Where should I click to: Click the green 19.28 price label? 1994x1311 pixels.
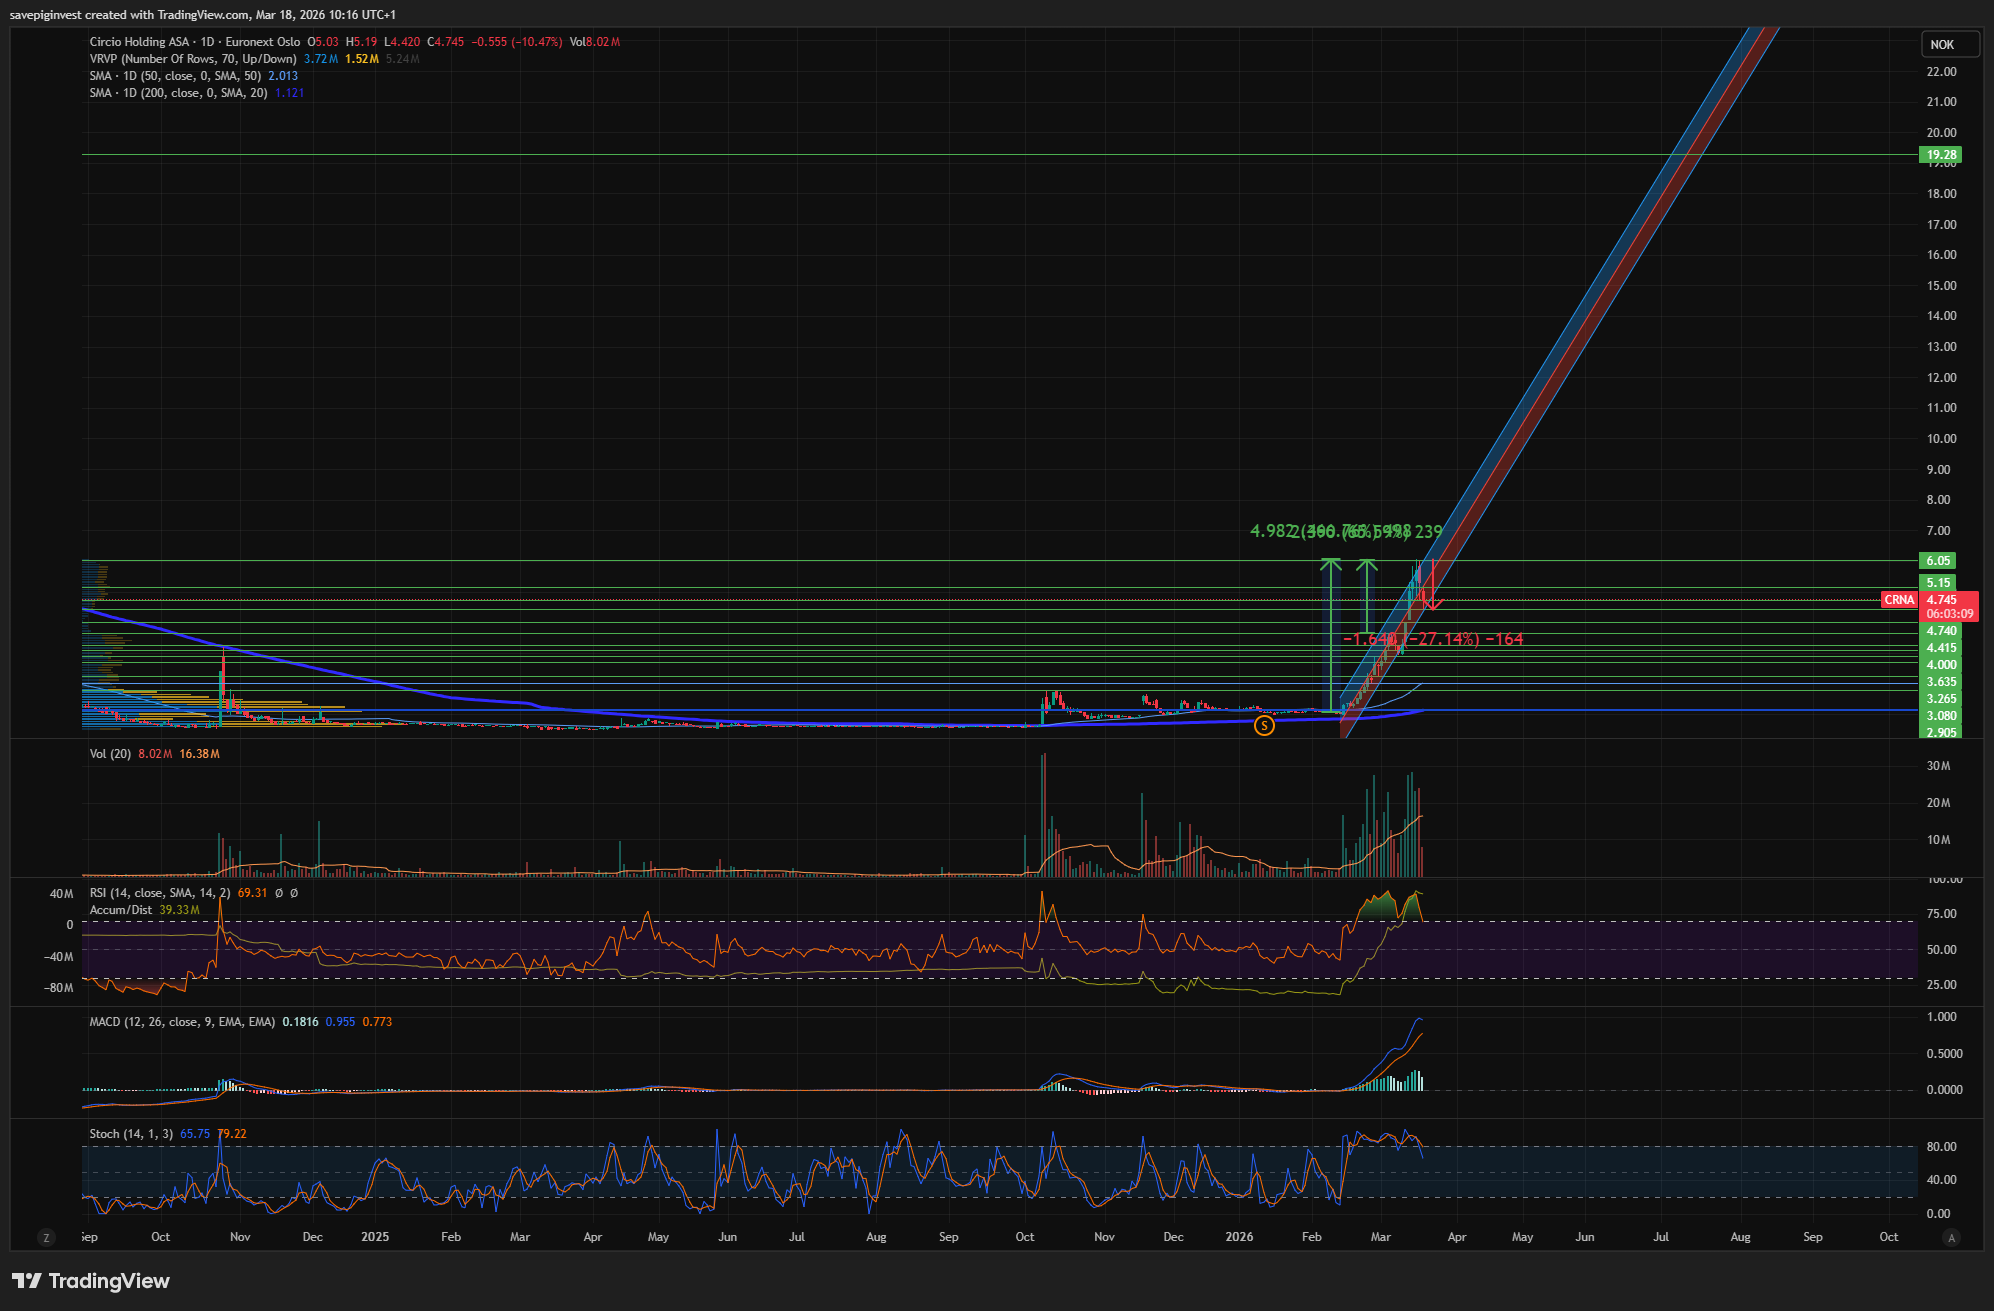click(x=1940, y=155)
